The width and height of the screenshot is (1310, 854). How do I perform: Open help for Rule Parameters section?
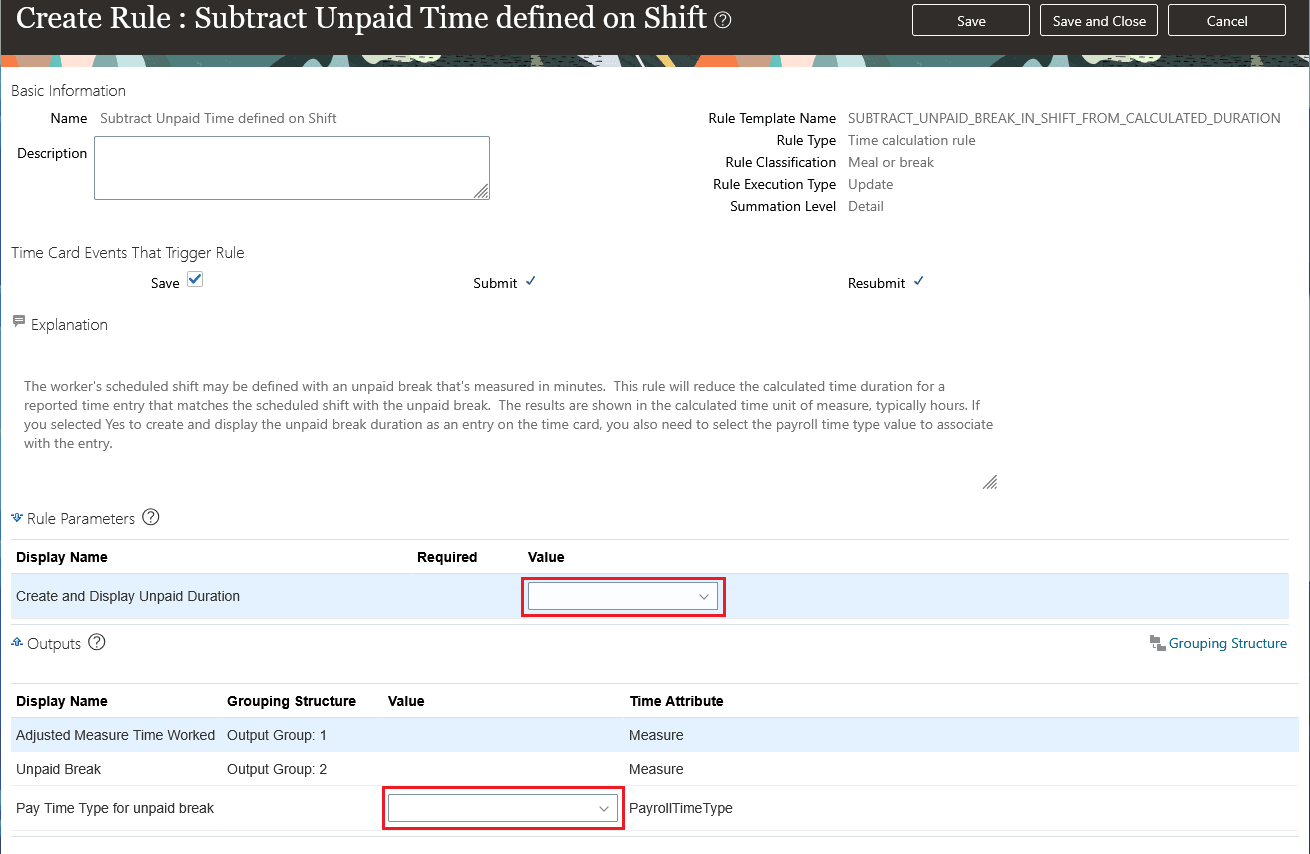tap(150, 517)
